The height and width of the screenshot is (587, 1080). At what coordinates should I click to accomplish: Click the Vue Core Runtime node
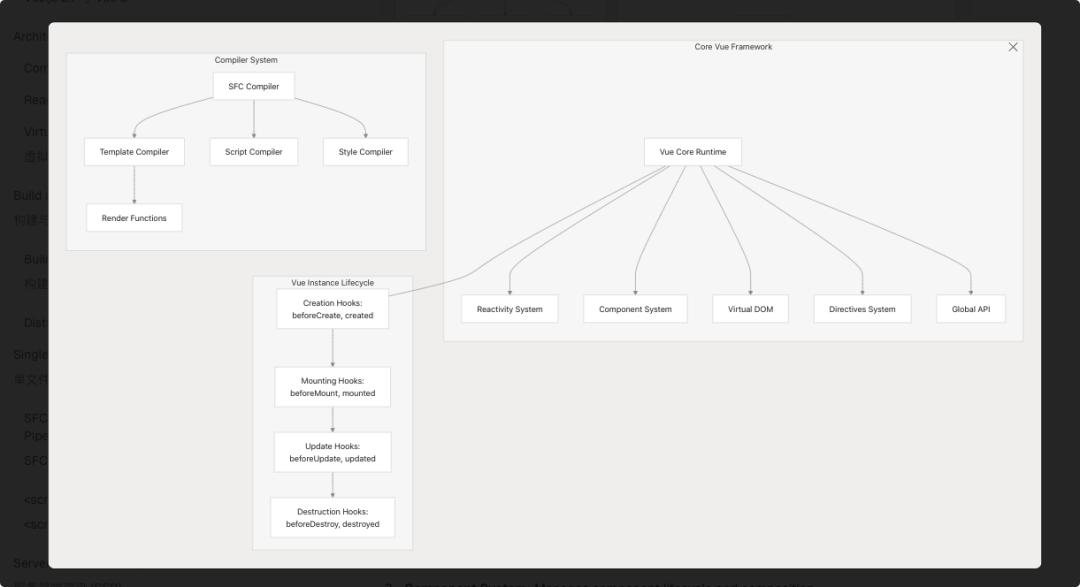point(693,152)
